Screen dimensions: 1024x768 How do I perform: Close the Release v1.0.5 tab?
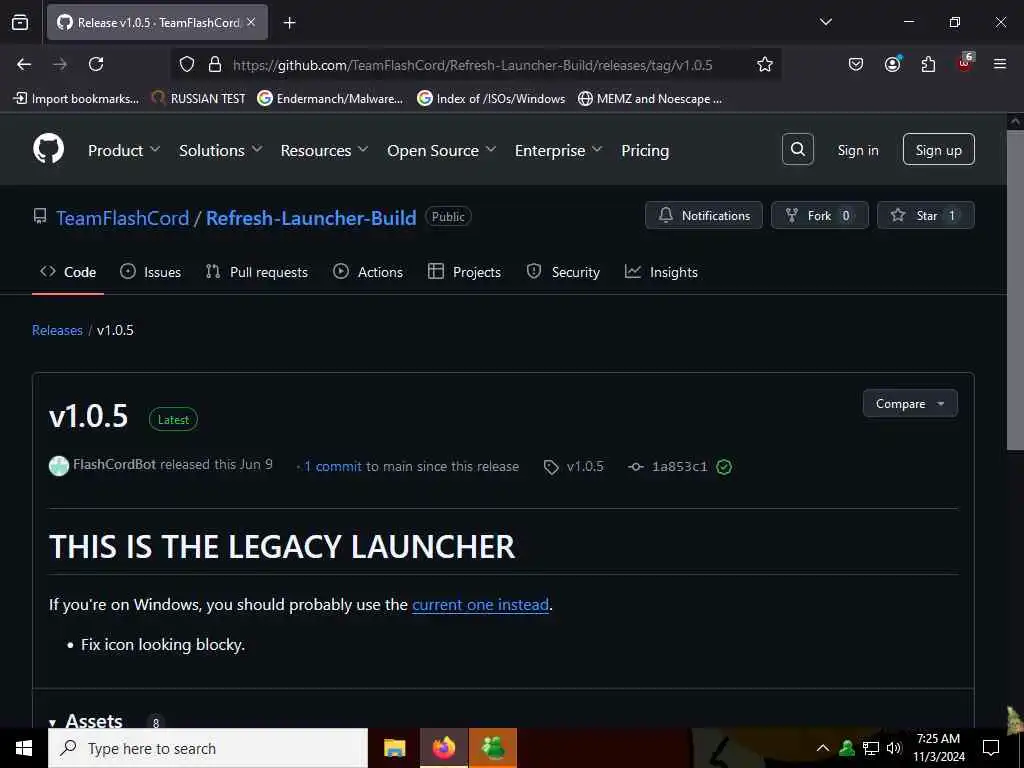coord(251,22)
